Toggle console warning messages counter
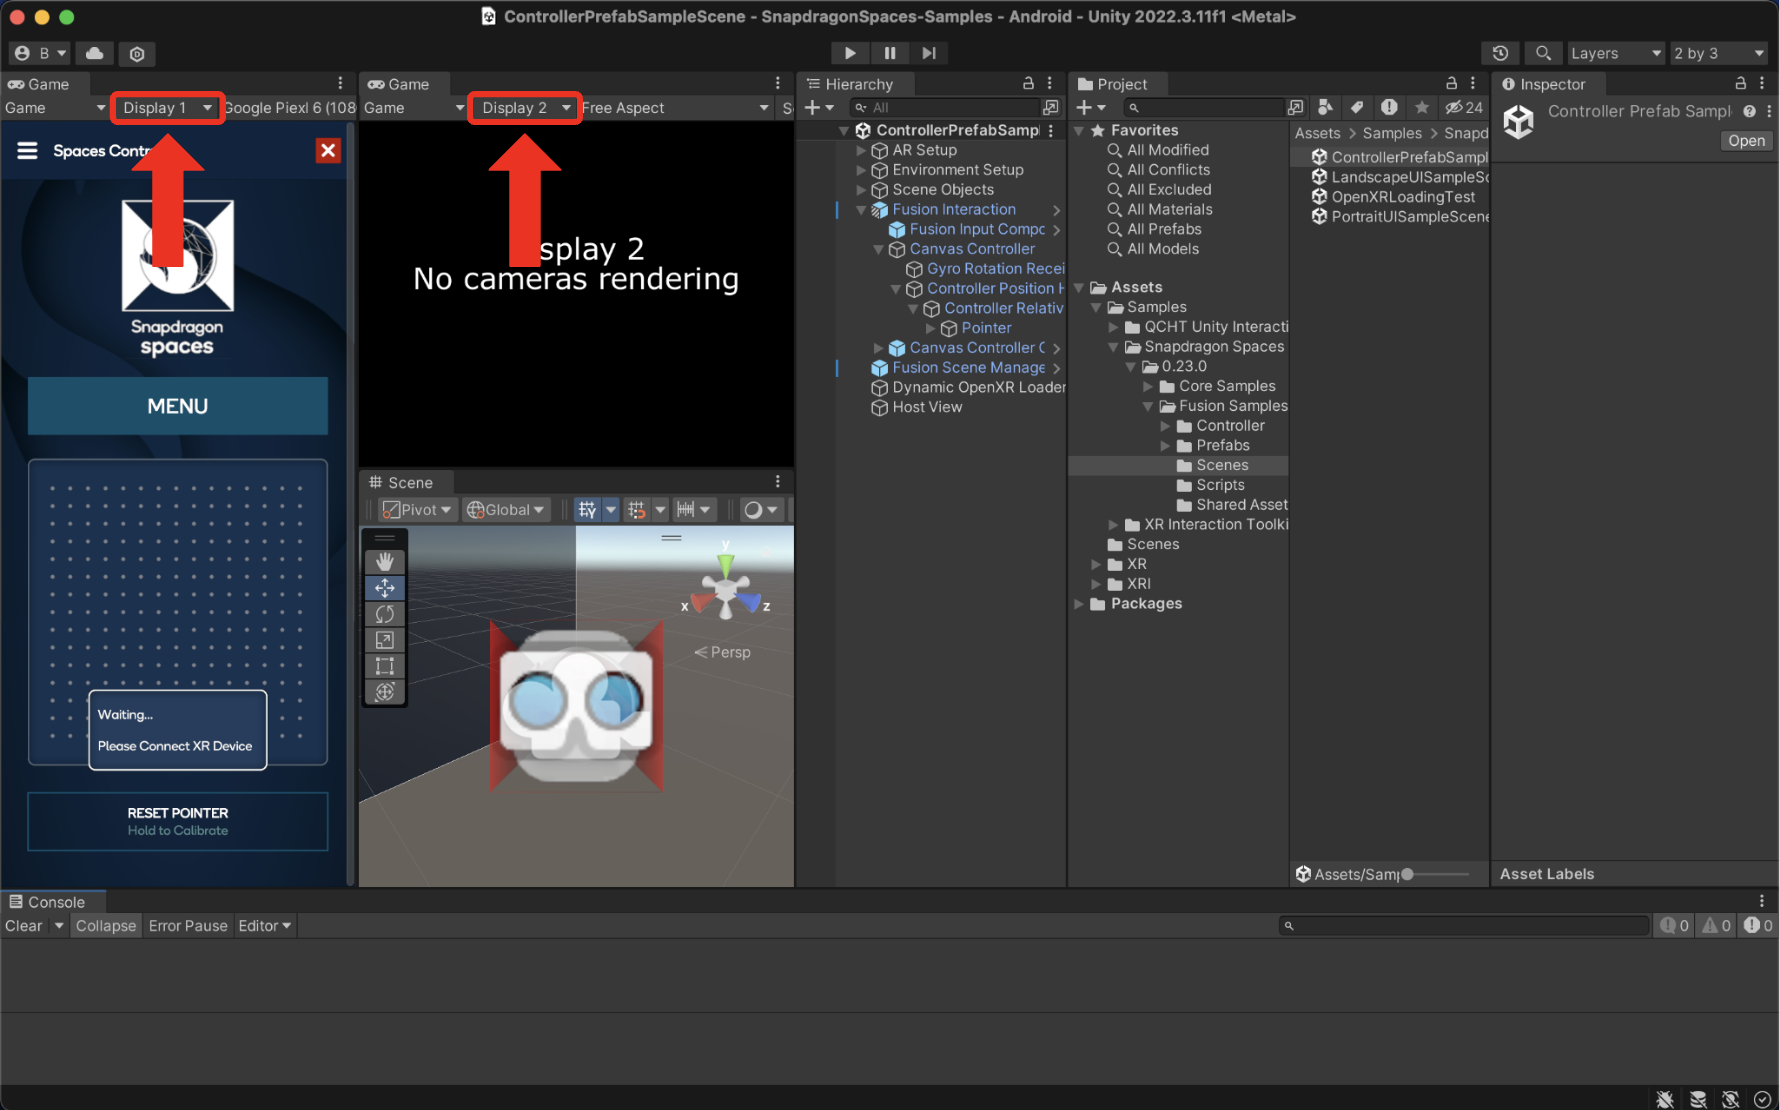Screen dimensions: 1780x1110 1716,926
